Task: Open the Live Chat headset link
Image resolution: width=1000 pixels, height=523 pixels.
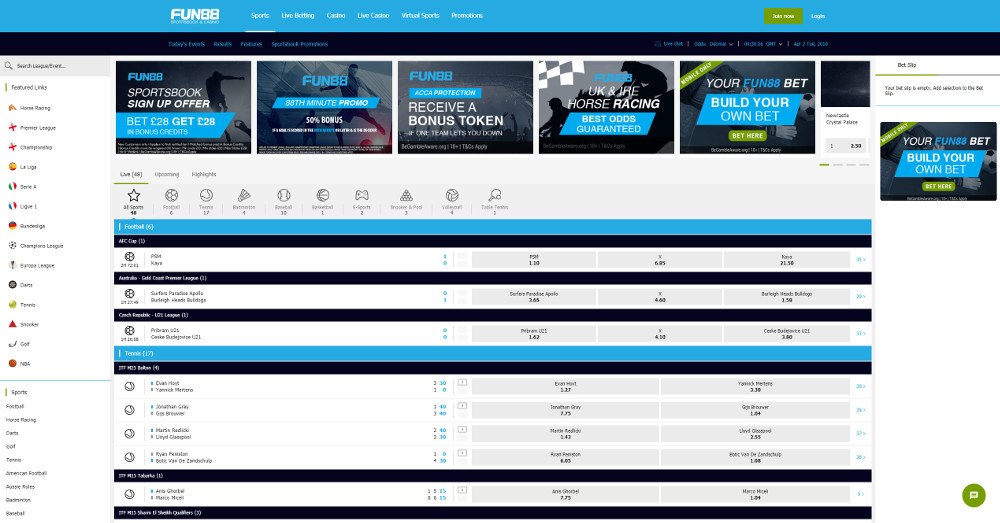Action: pyautogui.click(x=668, y=44)
